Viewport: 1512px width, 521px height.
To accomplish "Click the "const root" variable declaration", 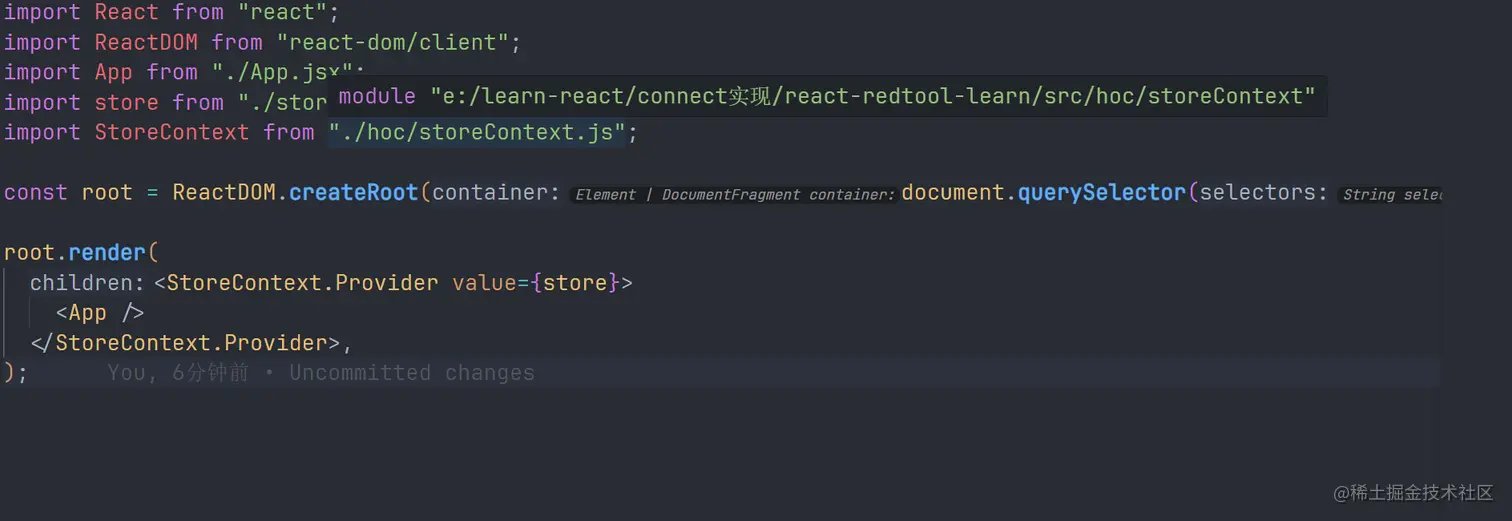I will point(68,193).
